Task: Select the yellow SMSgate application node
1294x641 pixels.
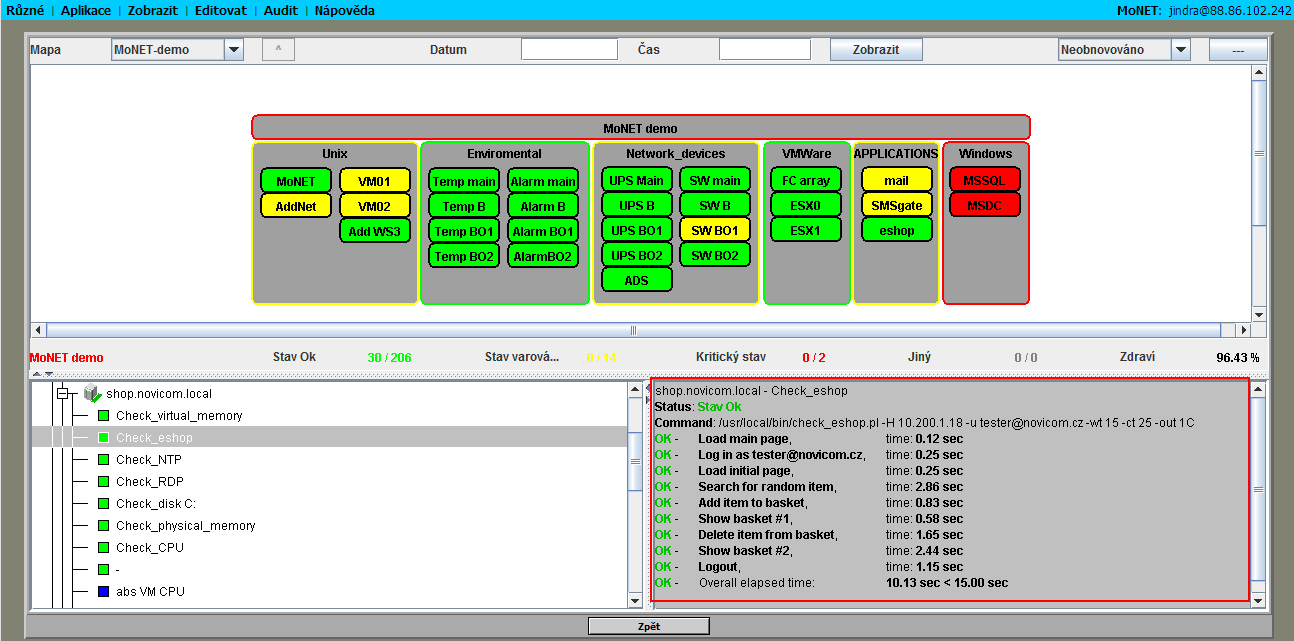Action: 896,205
